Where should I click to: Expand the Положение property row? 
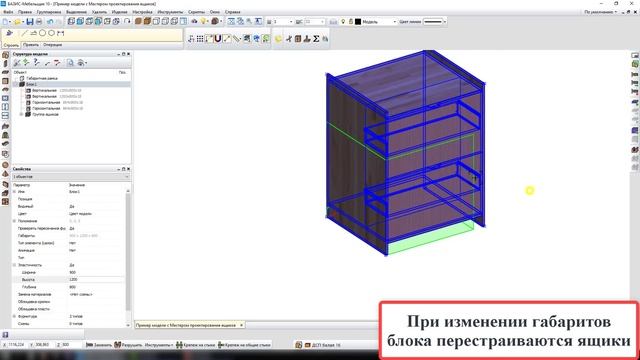(x=15, y=221)
